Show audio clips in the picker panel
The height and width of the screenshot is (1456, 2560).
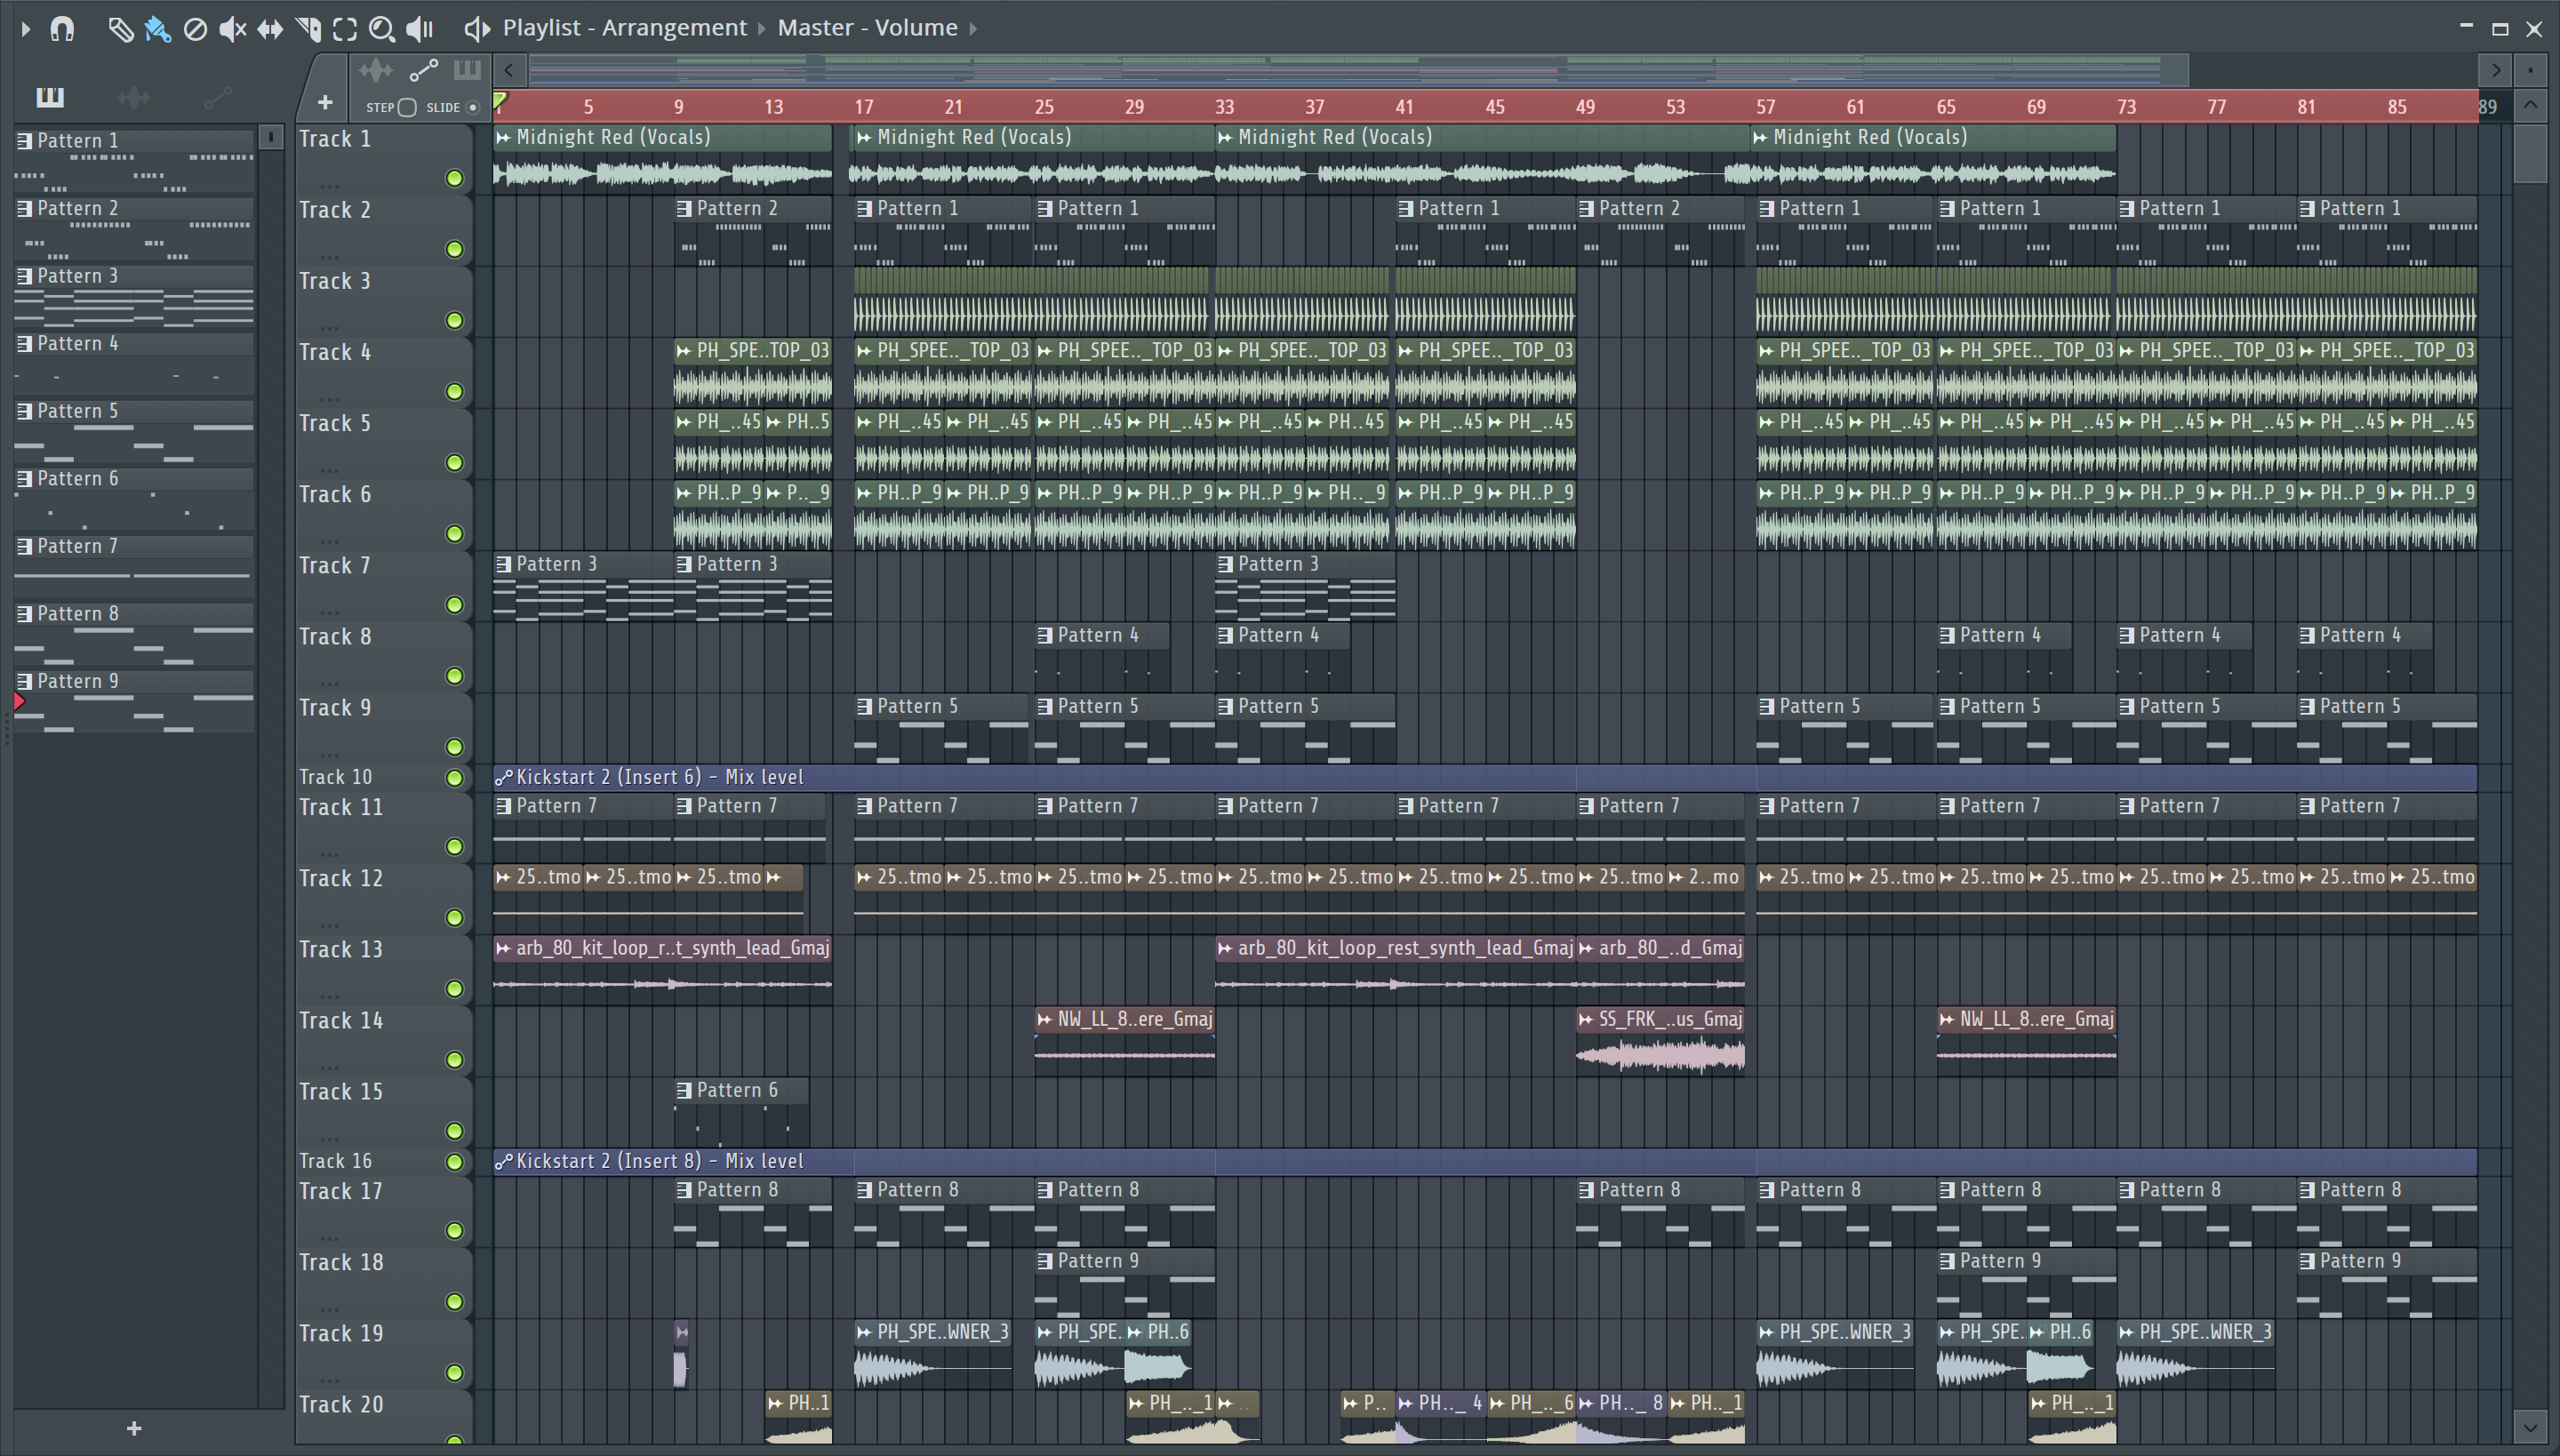[x=133, y=97]
